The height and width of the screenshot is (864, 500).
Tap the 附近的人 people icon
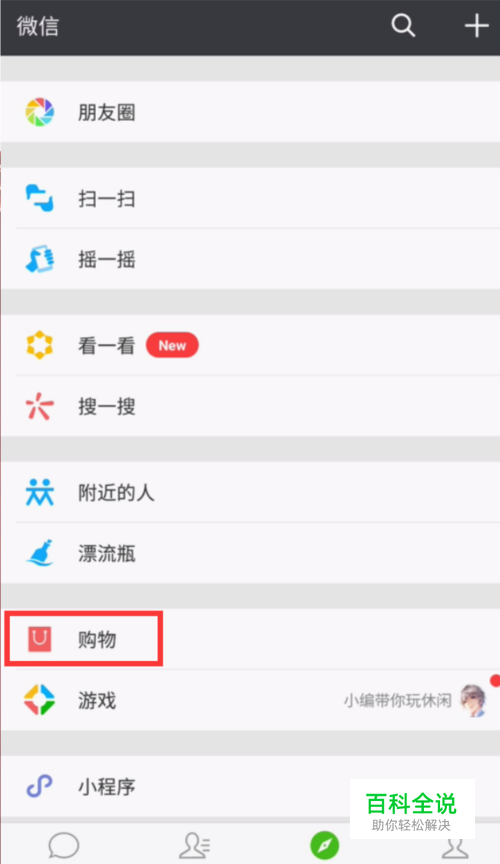(40, 492)
